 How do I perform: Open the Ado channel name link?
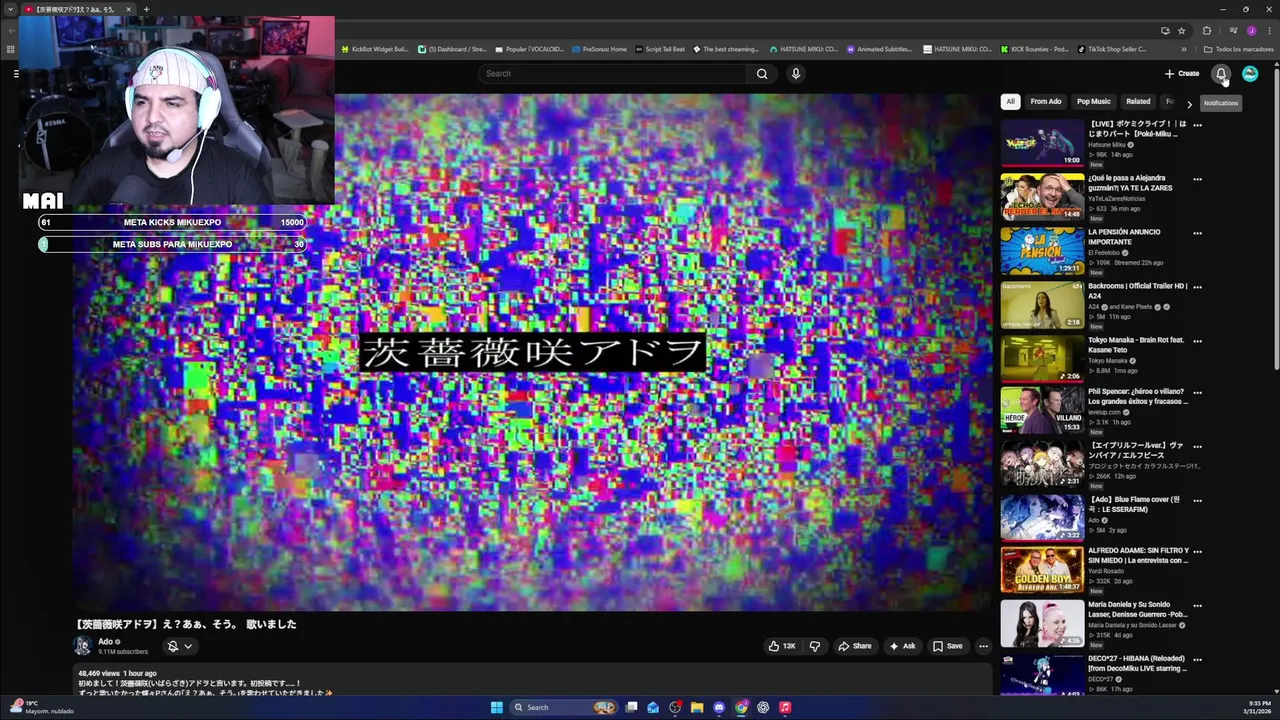point(105,642)
